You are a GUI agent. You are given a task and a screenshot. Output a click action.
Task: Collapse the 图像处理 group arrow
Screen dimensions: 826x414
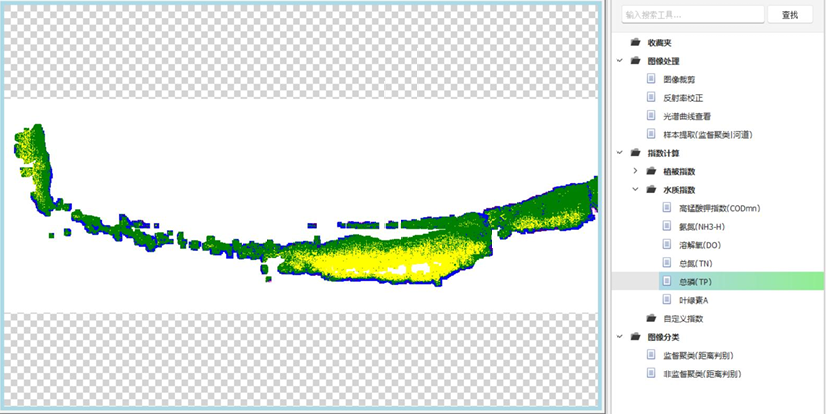[620, 61]
